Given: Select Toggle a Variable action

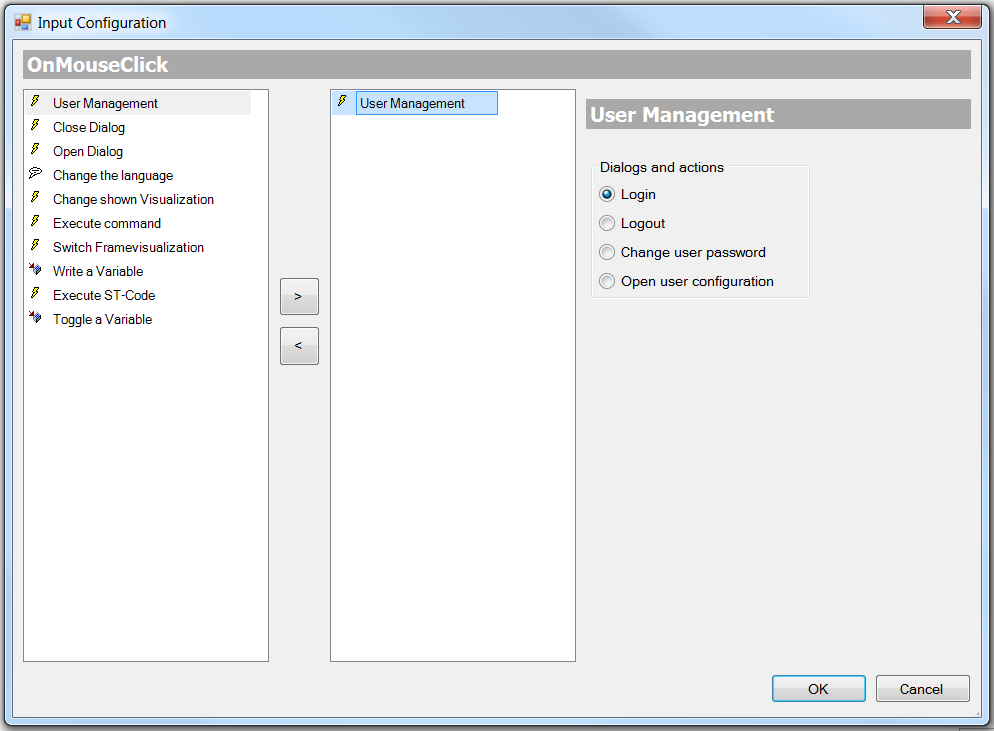Looking at the screenshot, I should point(102,320).
